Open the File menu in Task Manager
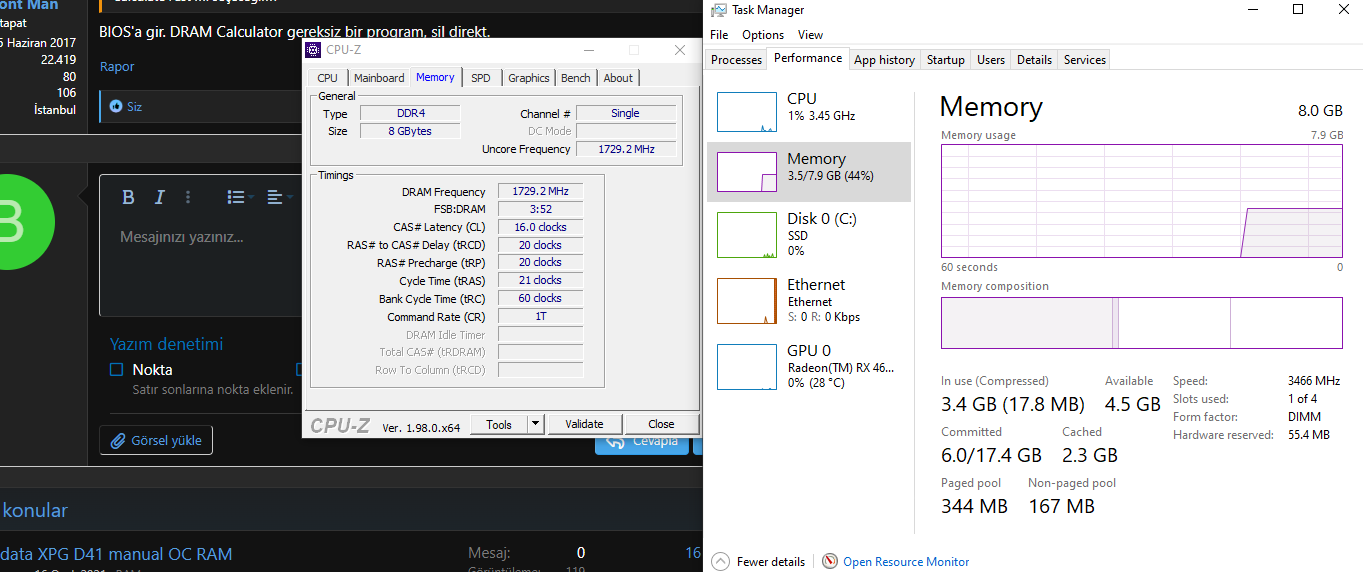Image resolution: width=1363 pixels, height=572 pixels. click(x=719, y=35)
